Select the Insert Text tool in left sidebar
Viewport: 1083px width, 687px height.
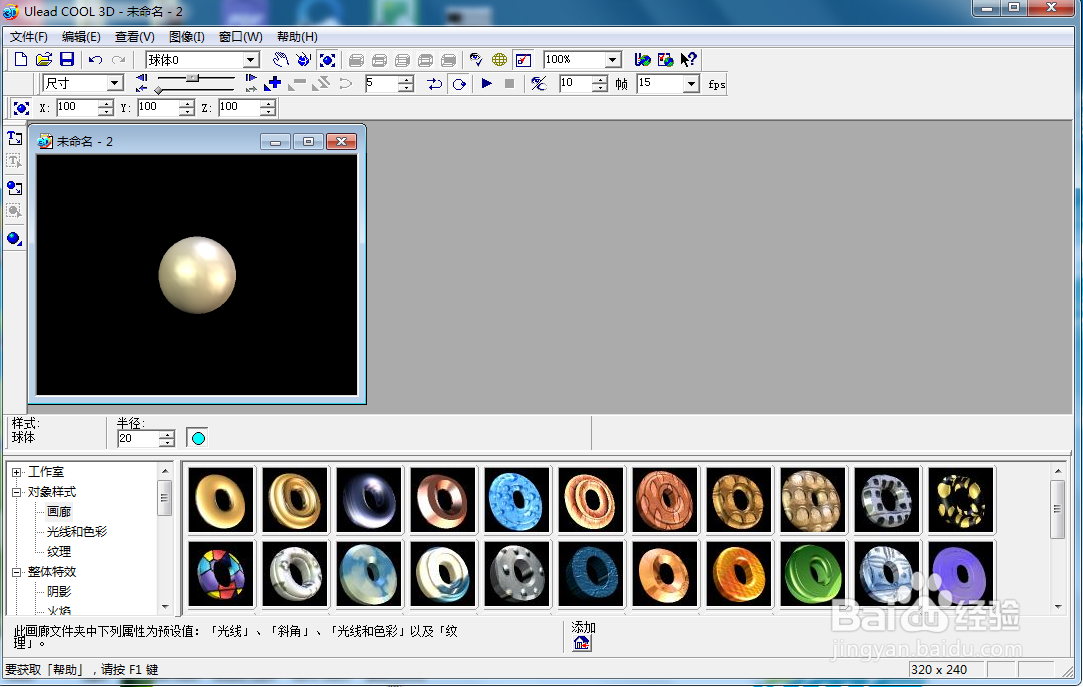14,138
